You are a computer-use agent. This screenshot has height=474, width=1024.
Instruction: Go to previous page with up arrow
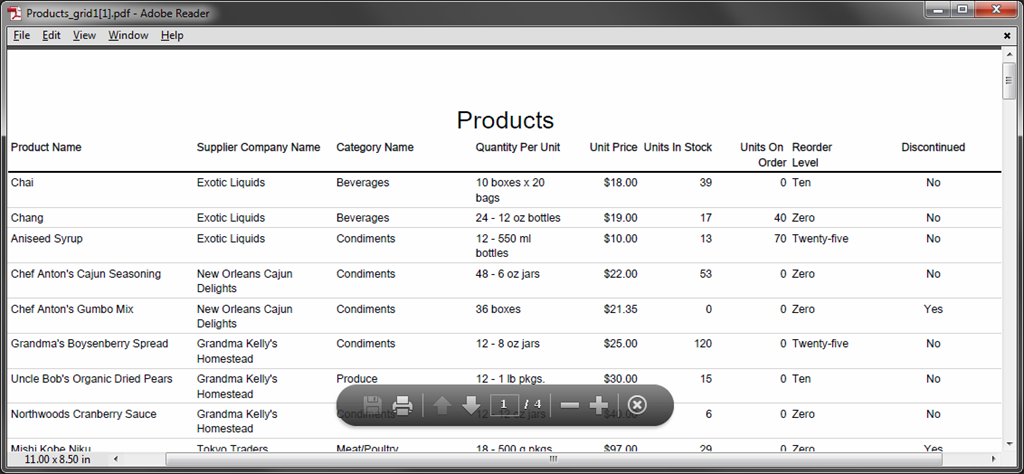point(442,405)
